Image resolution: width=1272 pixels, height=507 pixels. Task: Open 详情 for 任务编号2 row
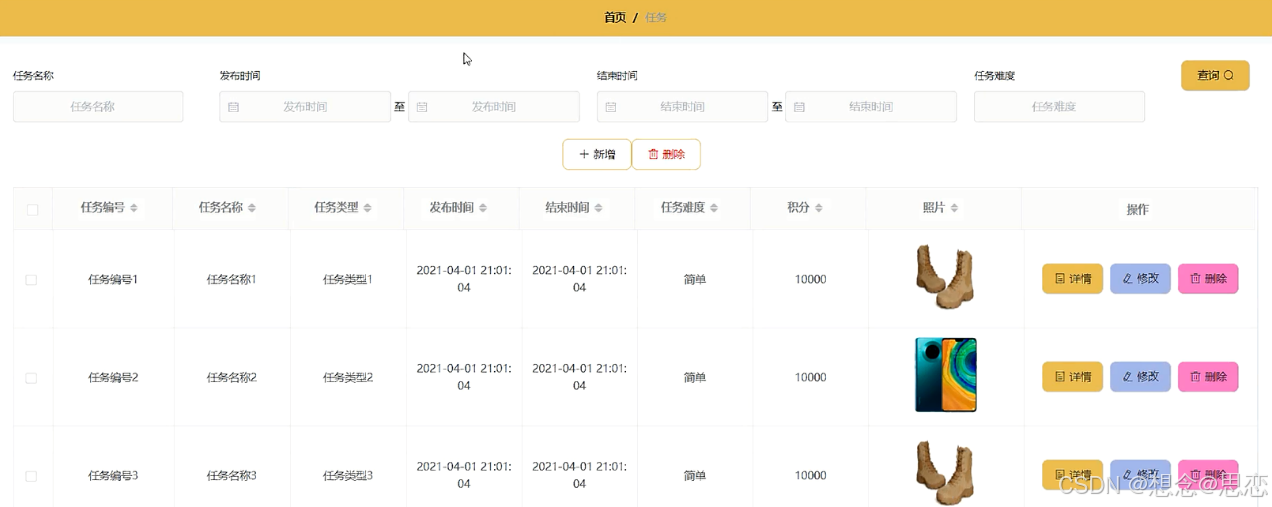click(x=1072, y=377)
